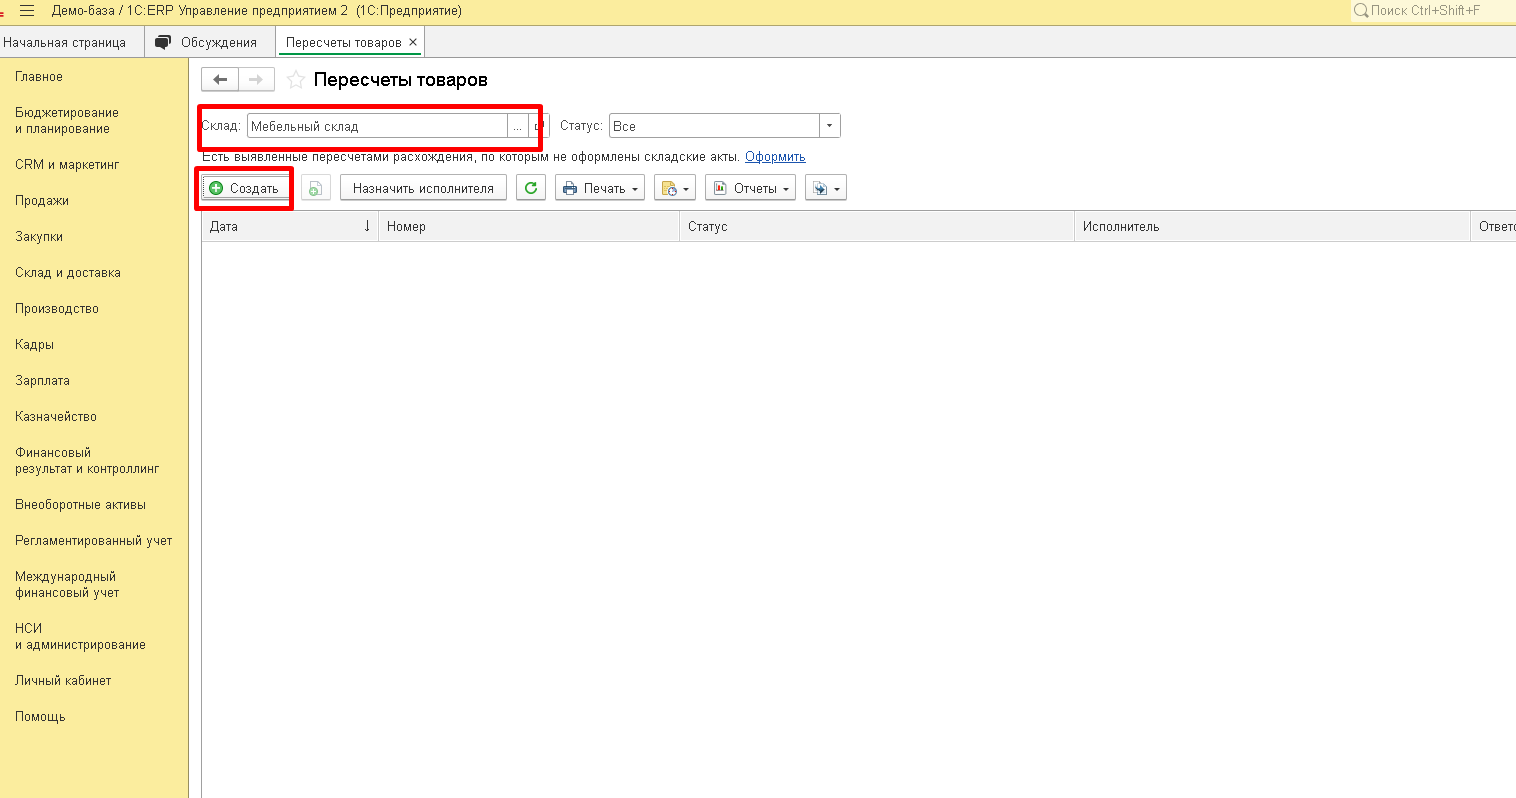Open the Казначейство section
1516x798 pixels.
(x=56, y=417)
